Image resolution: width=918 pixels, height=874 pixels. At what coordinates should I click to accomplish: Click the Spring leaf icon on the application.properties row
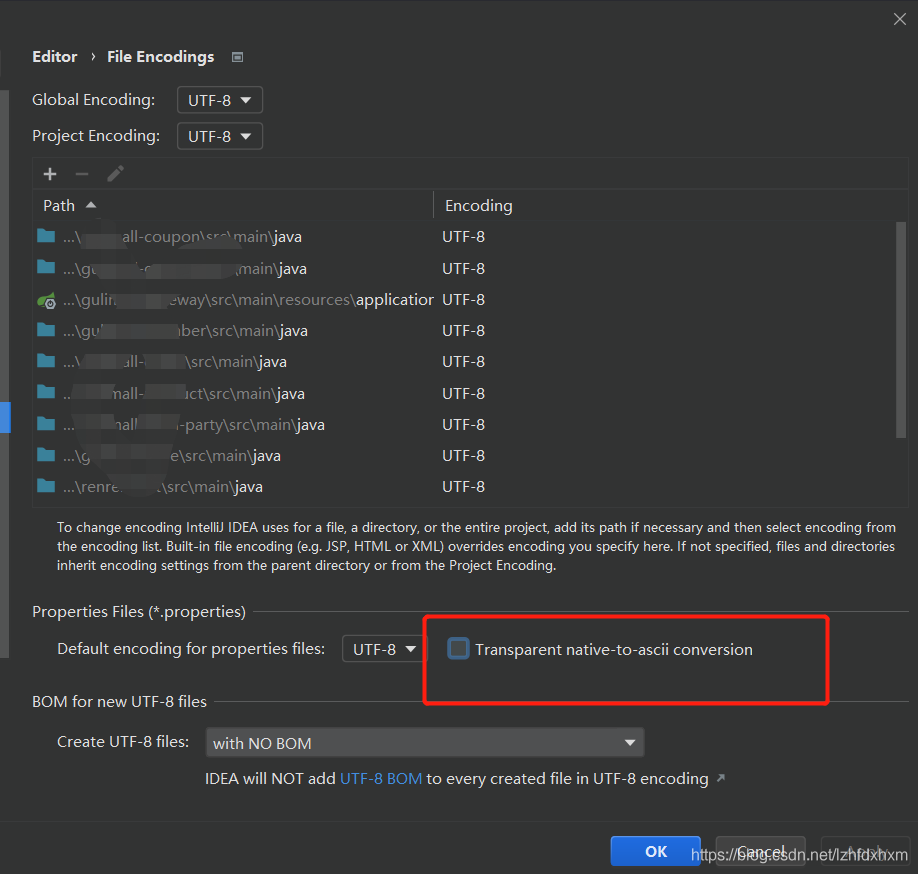[47, 299]
